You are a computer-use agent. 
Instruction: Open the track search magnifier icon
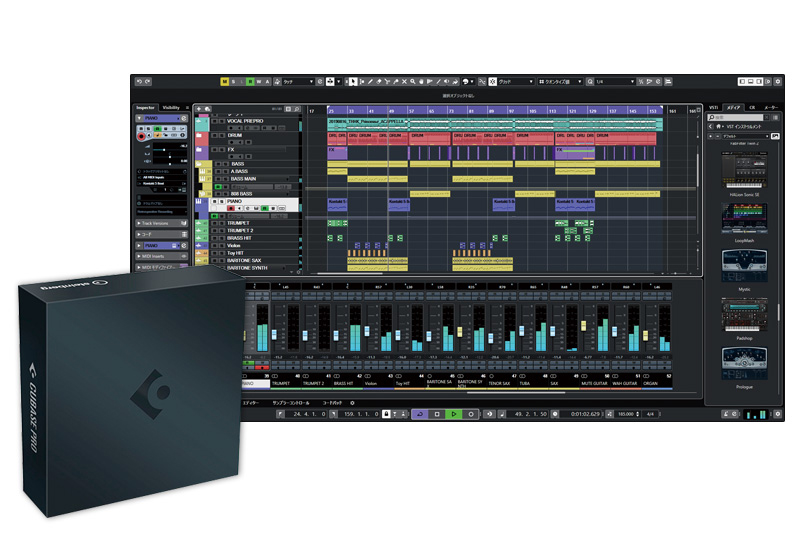tap(297, 109)
